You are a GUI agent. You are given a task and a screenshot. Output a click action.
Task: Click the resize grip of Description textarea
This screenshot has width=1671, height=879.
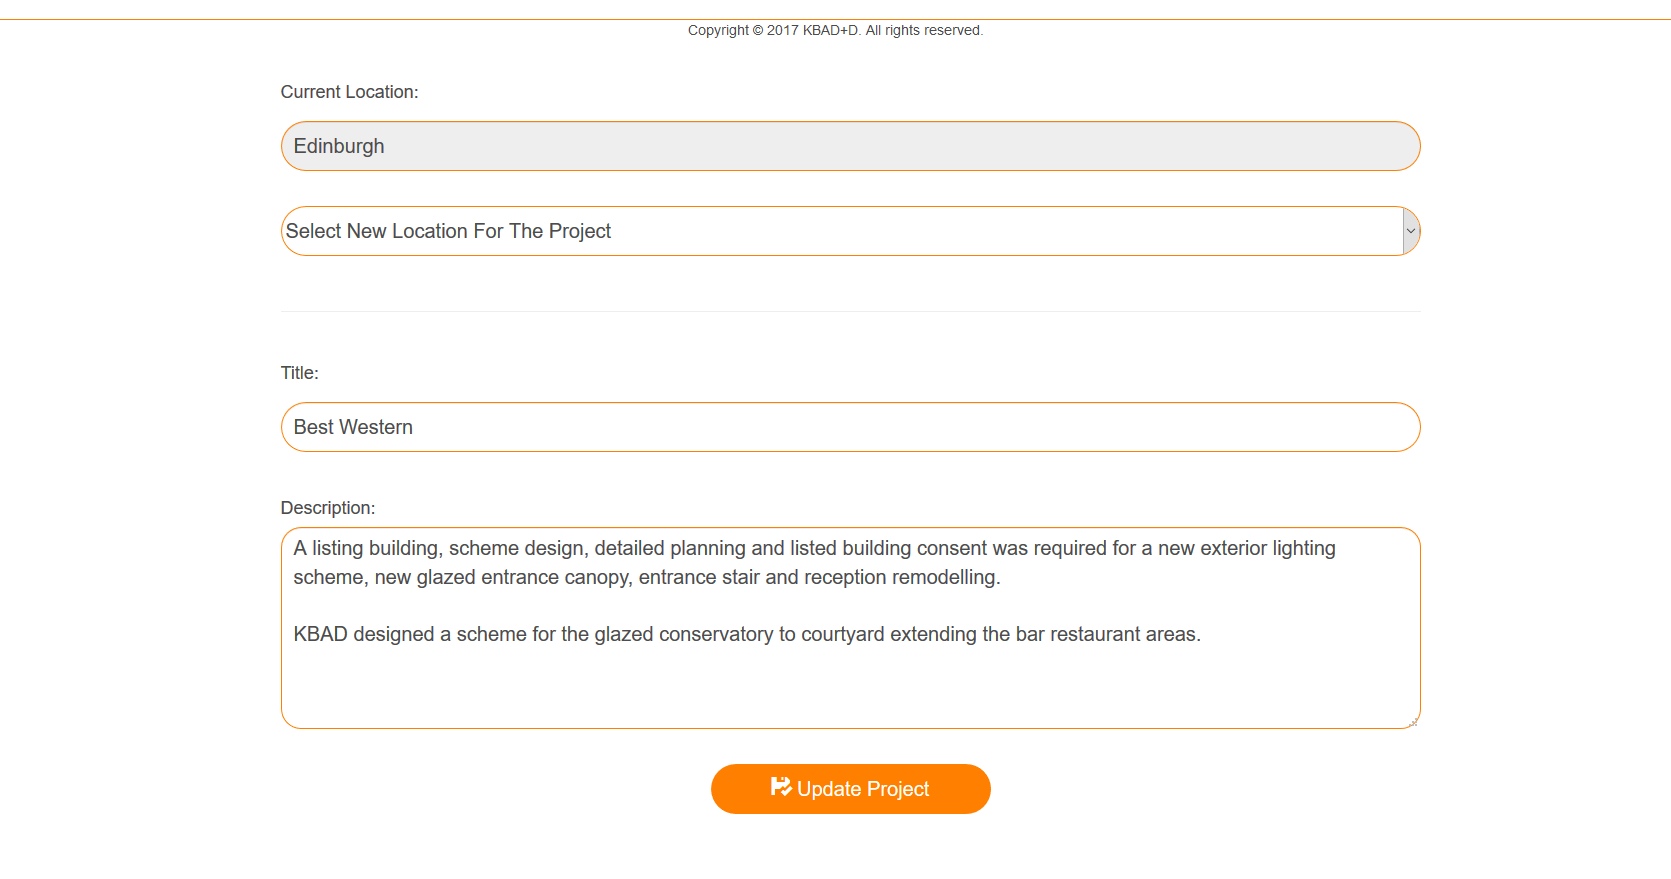[x=1413, y=722]
